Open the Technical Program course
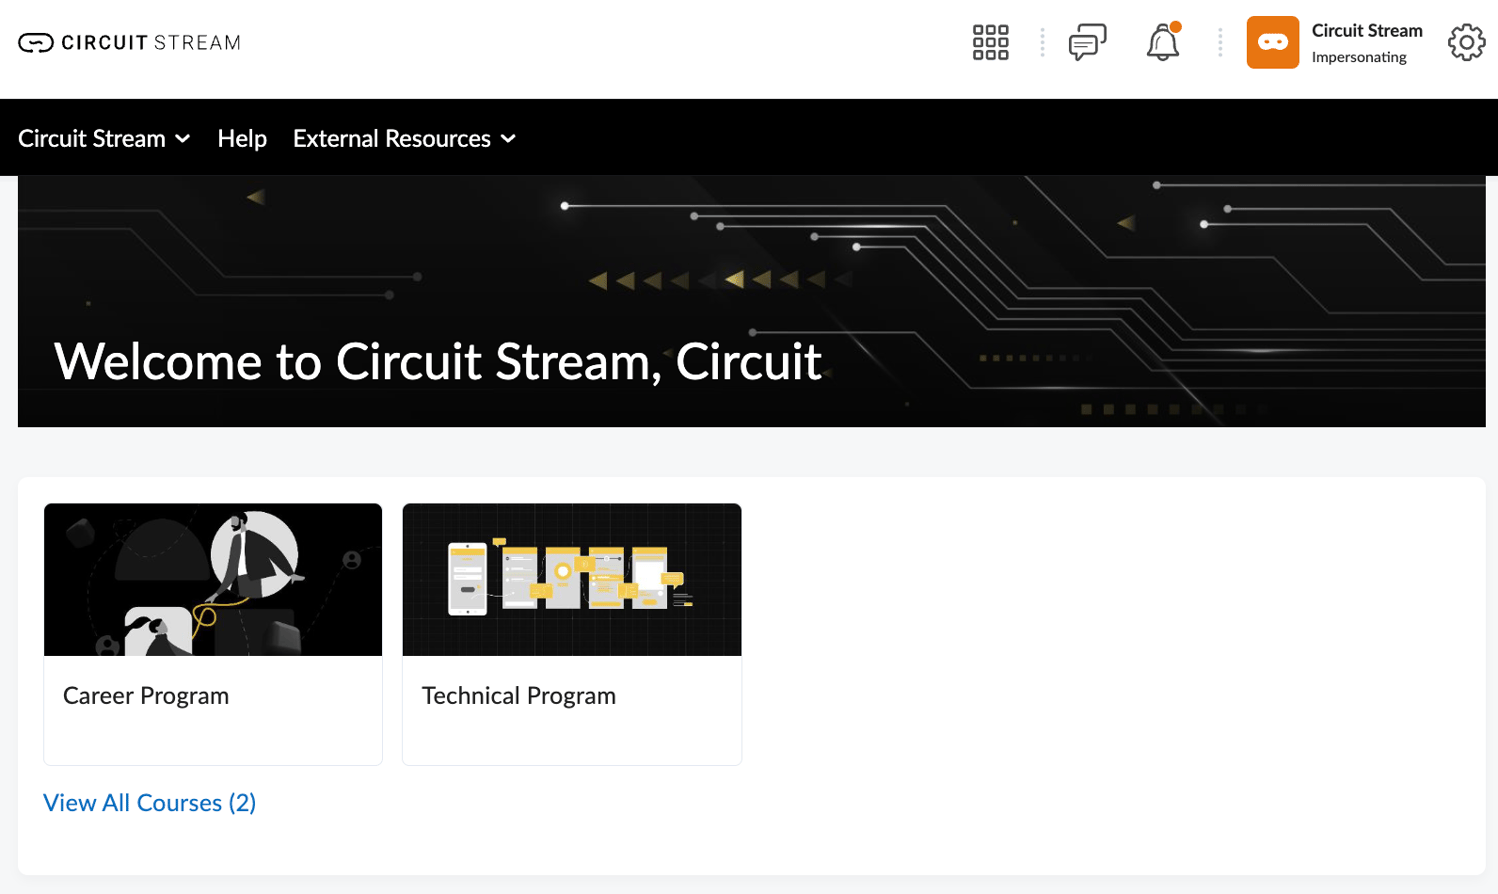 518,696
